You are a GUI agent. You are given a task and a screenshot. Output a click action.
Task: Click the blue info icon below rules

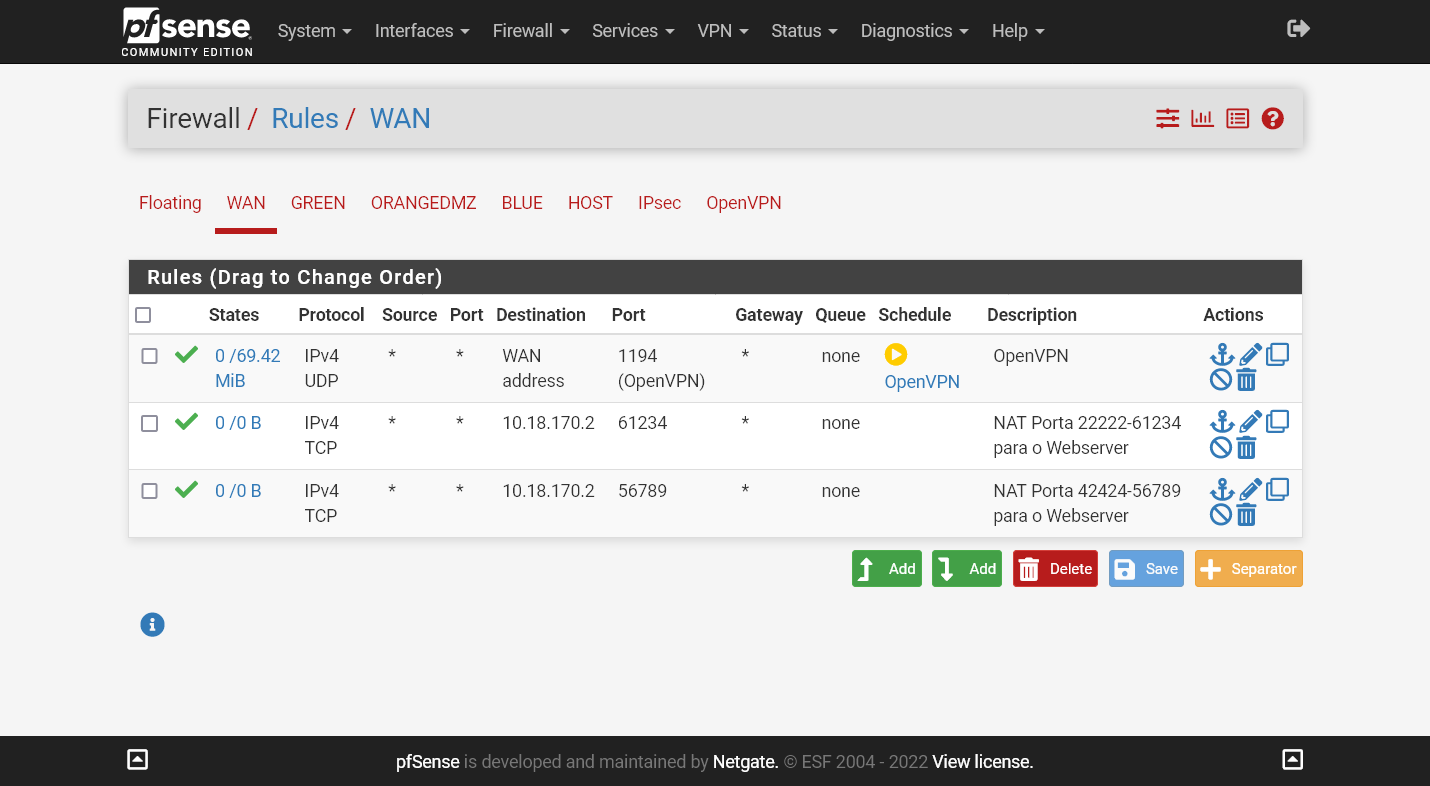tap(152, 625)
